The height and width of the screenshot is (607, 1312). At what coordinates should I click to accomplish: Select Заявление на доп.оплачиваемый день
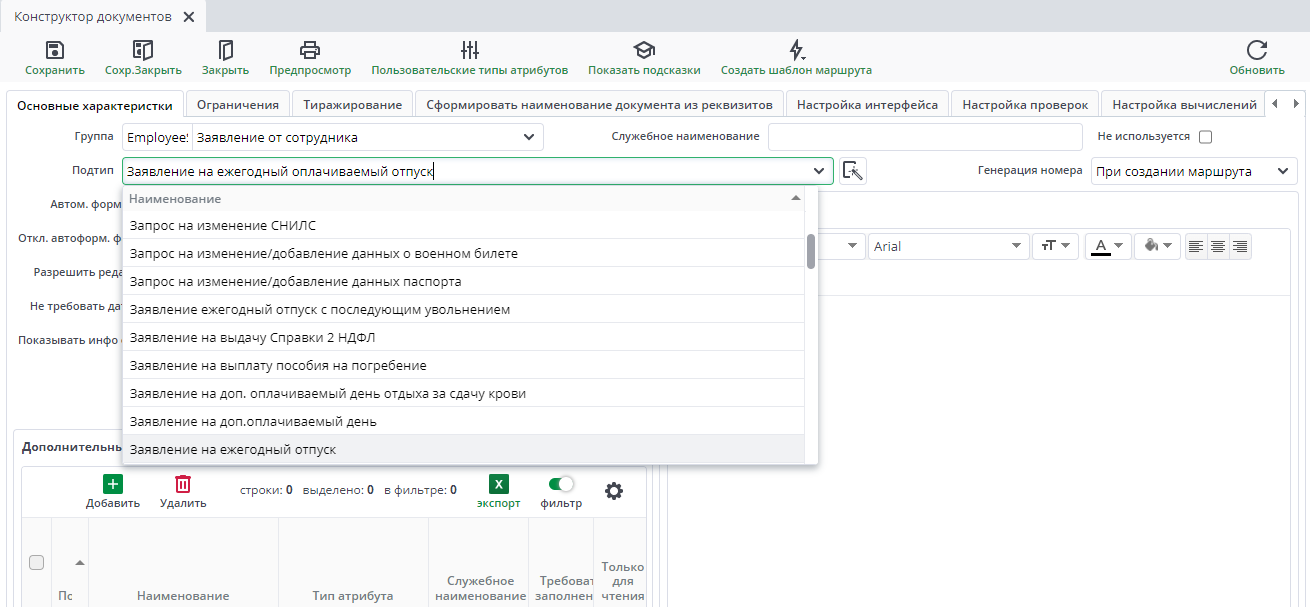(x=464, y=421)
